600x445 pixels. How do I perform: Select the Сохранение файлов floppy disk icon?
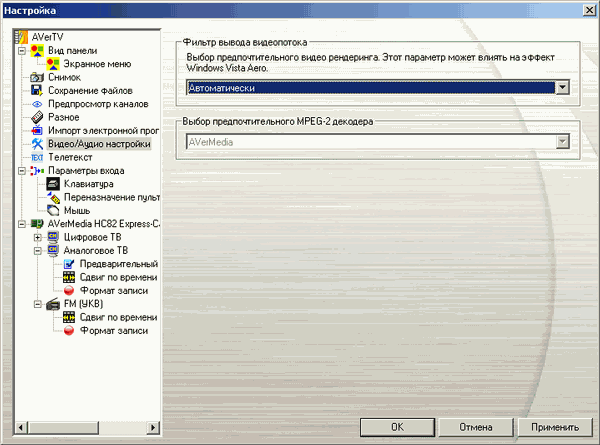(37, 90)
